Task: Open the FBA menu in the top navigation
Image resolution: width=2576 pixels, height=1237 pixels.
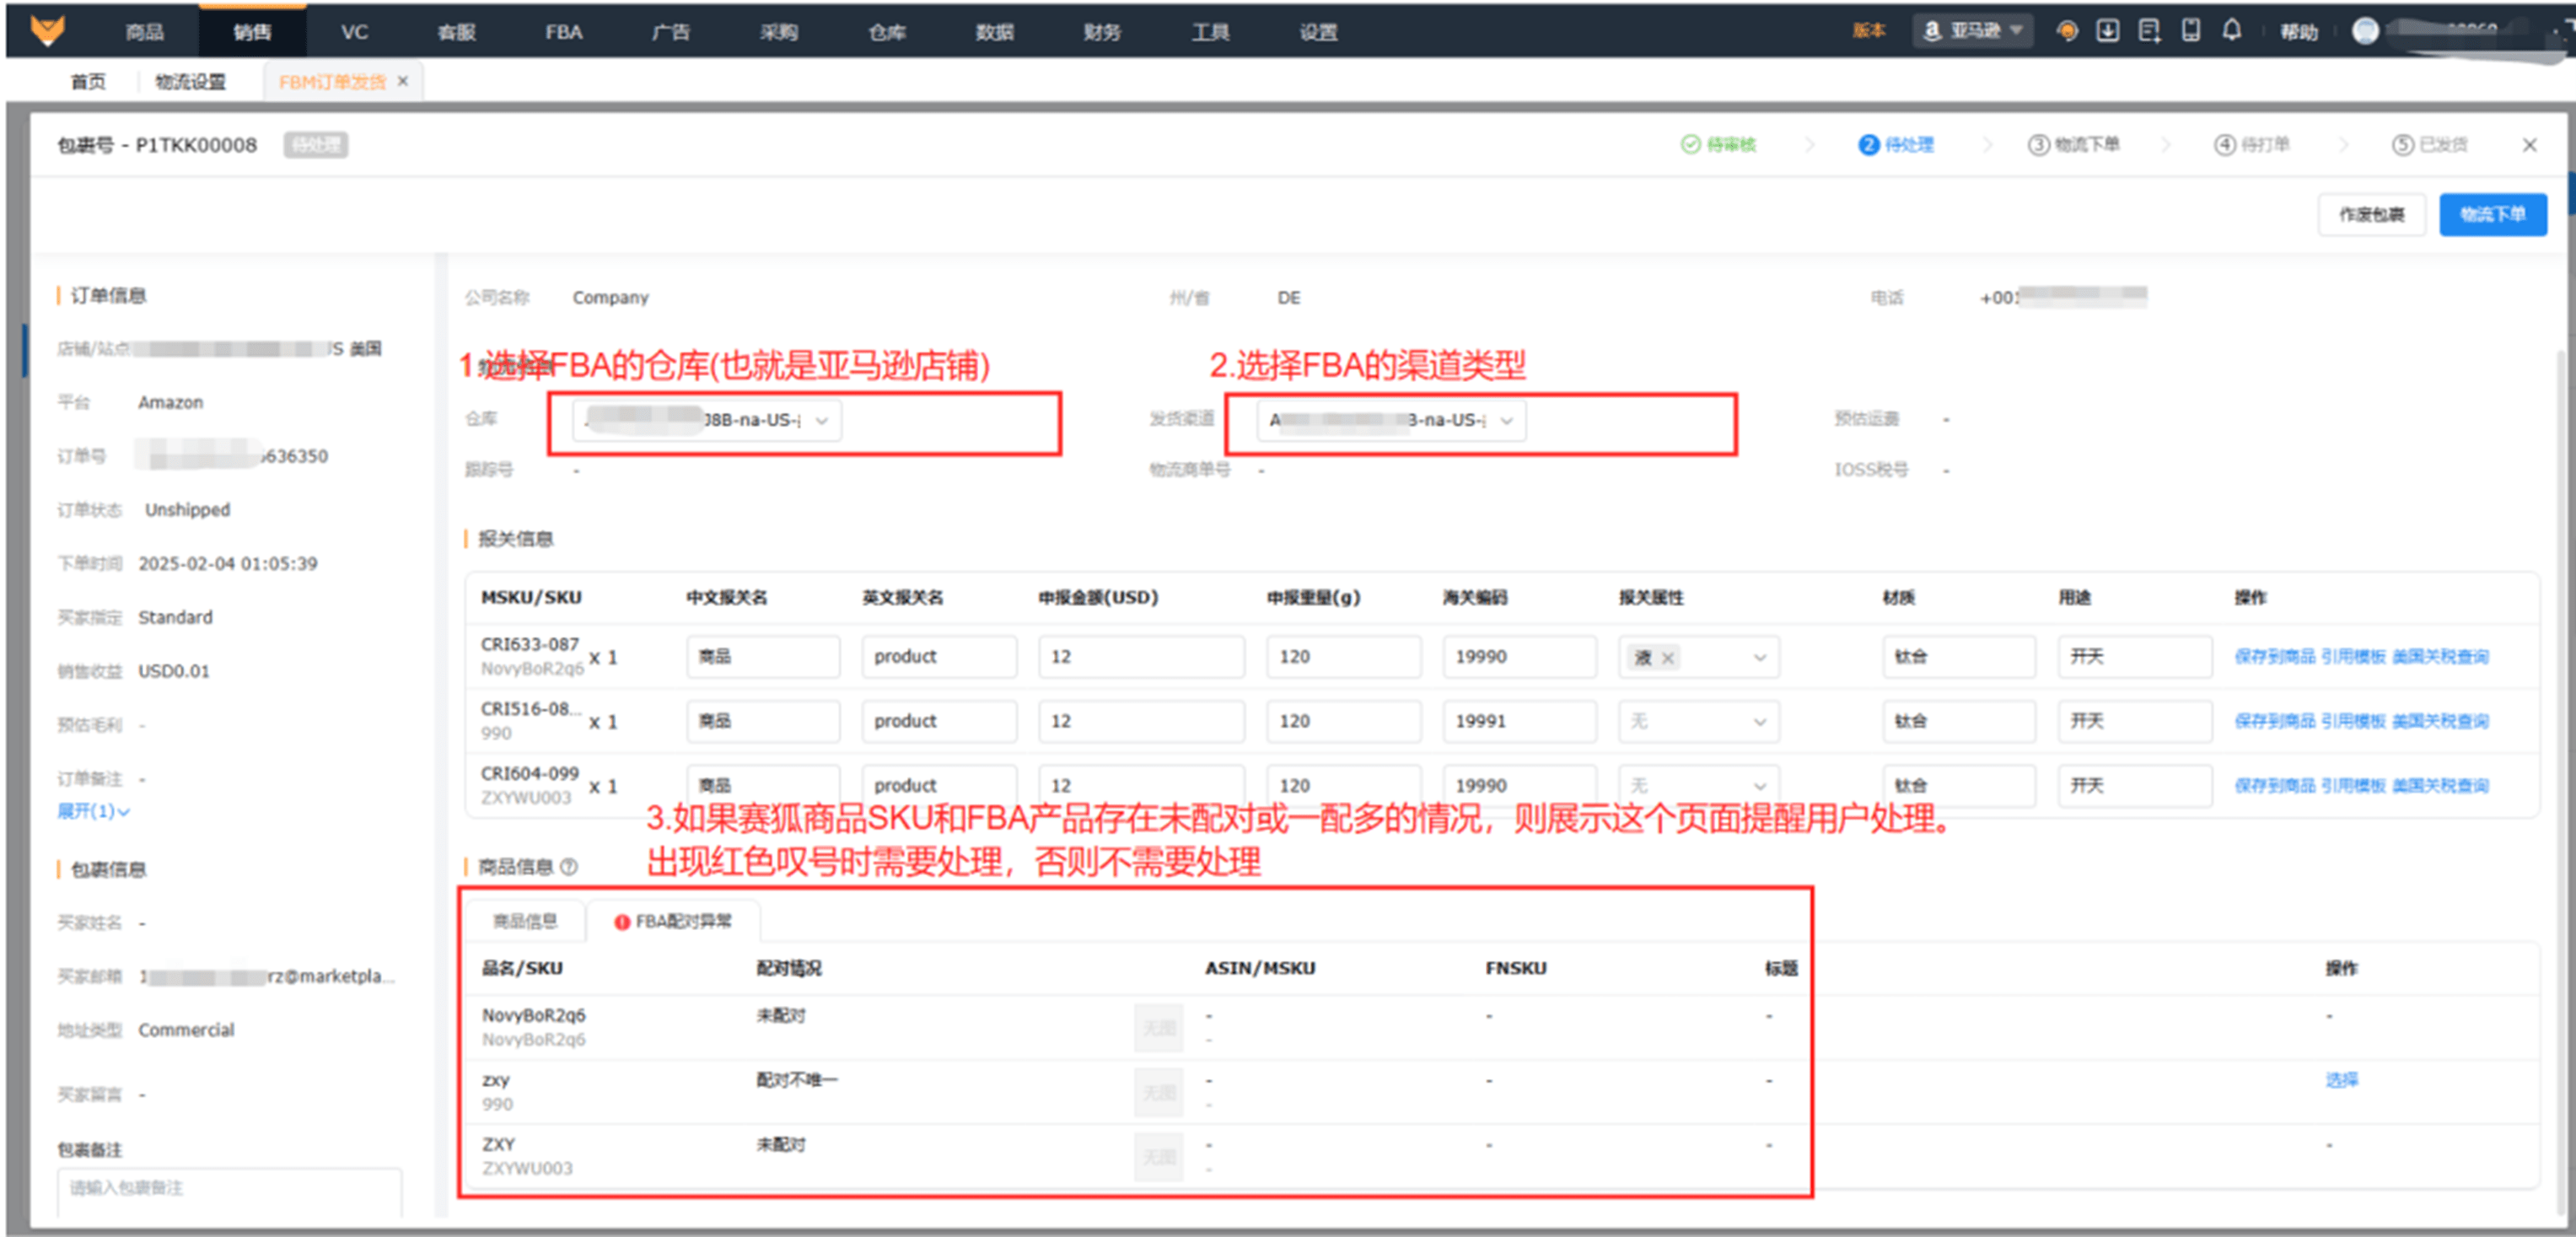Action: pyautogui.click(x=563, y=32)
